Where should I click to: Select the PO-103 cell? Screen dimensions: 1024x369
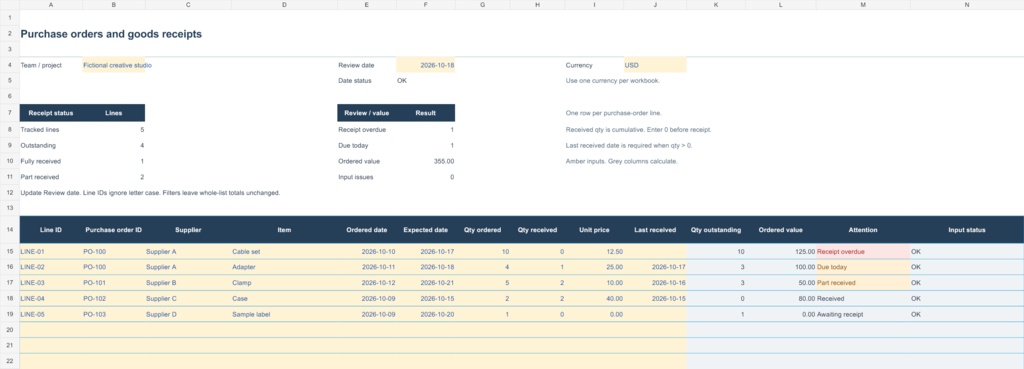(114, 314)
